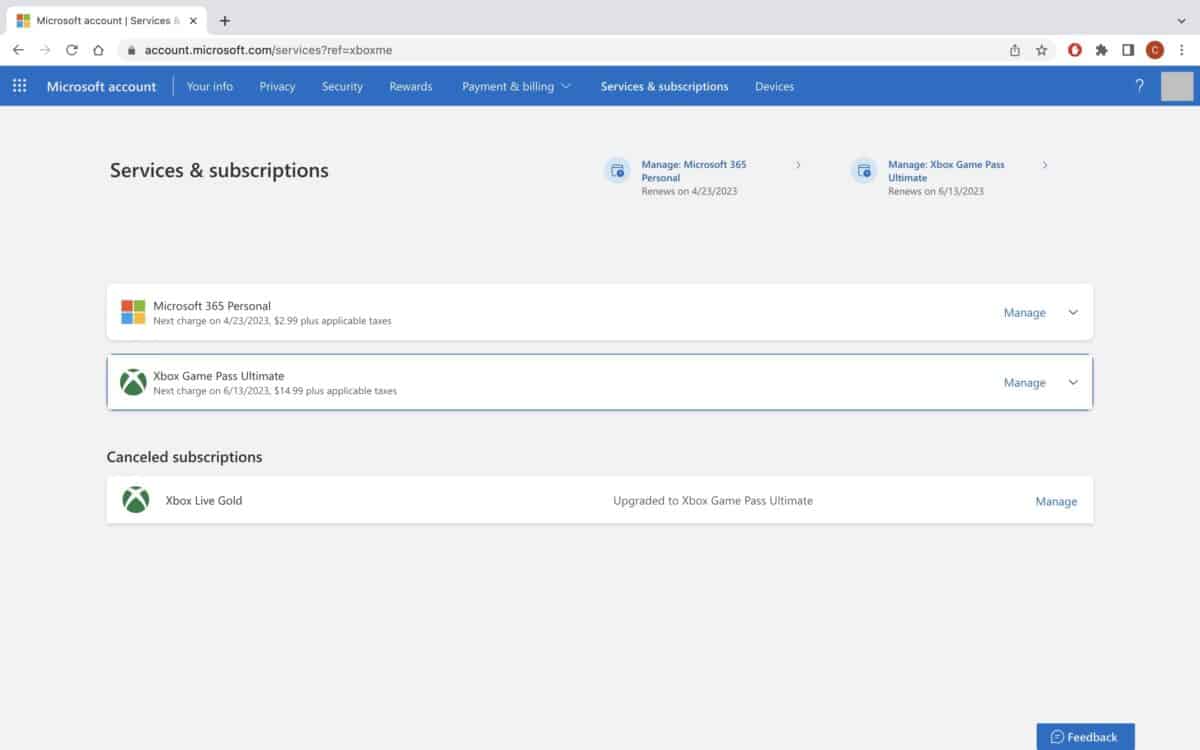Viewport: 1200px width, 750px height.
Task: Reload the page with the refresh icon
Action: 72,49
